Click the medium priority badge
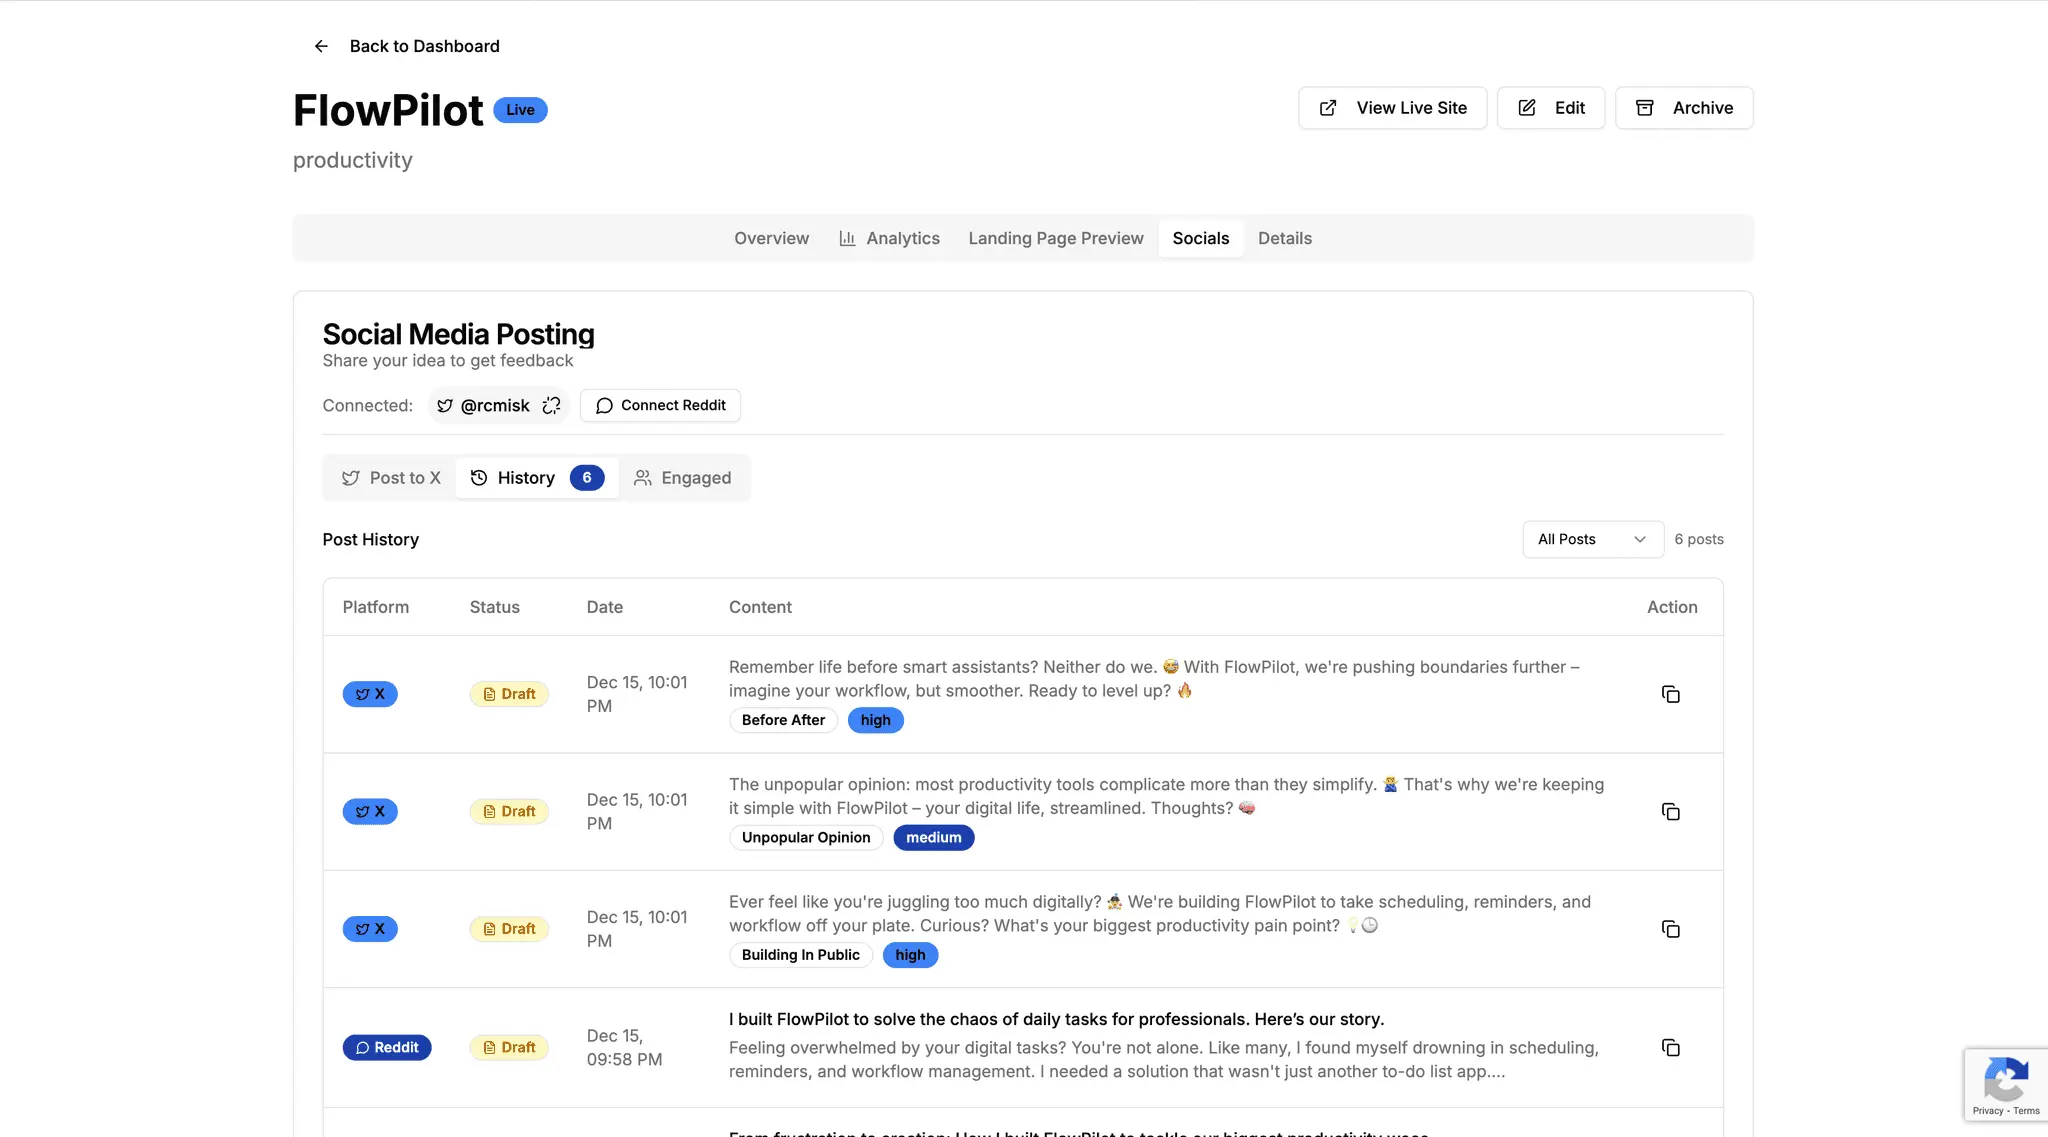 (933, 837)
